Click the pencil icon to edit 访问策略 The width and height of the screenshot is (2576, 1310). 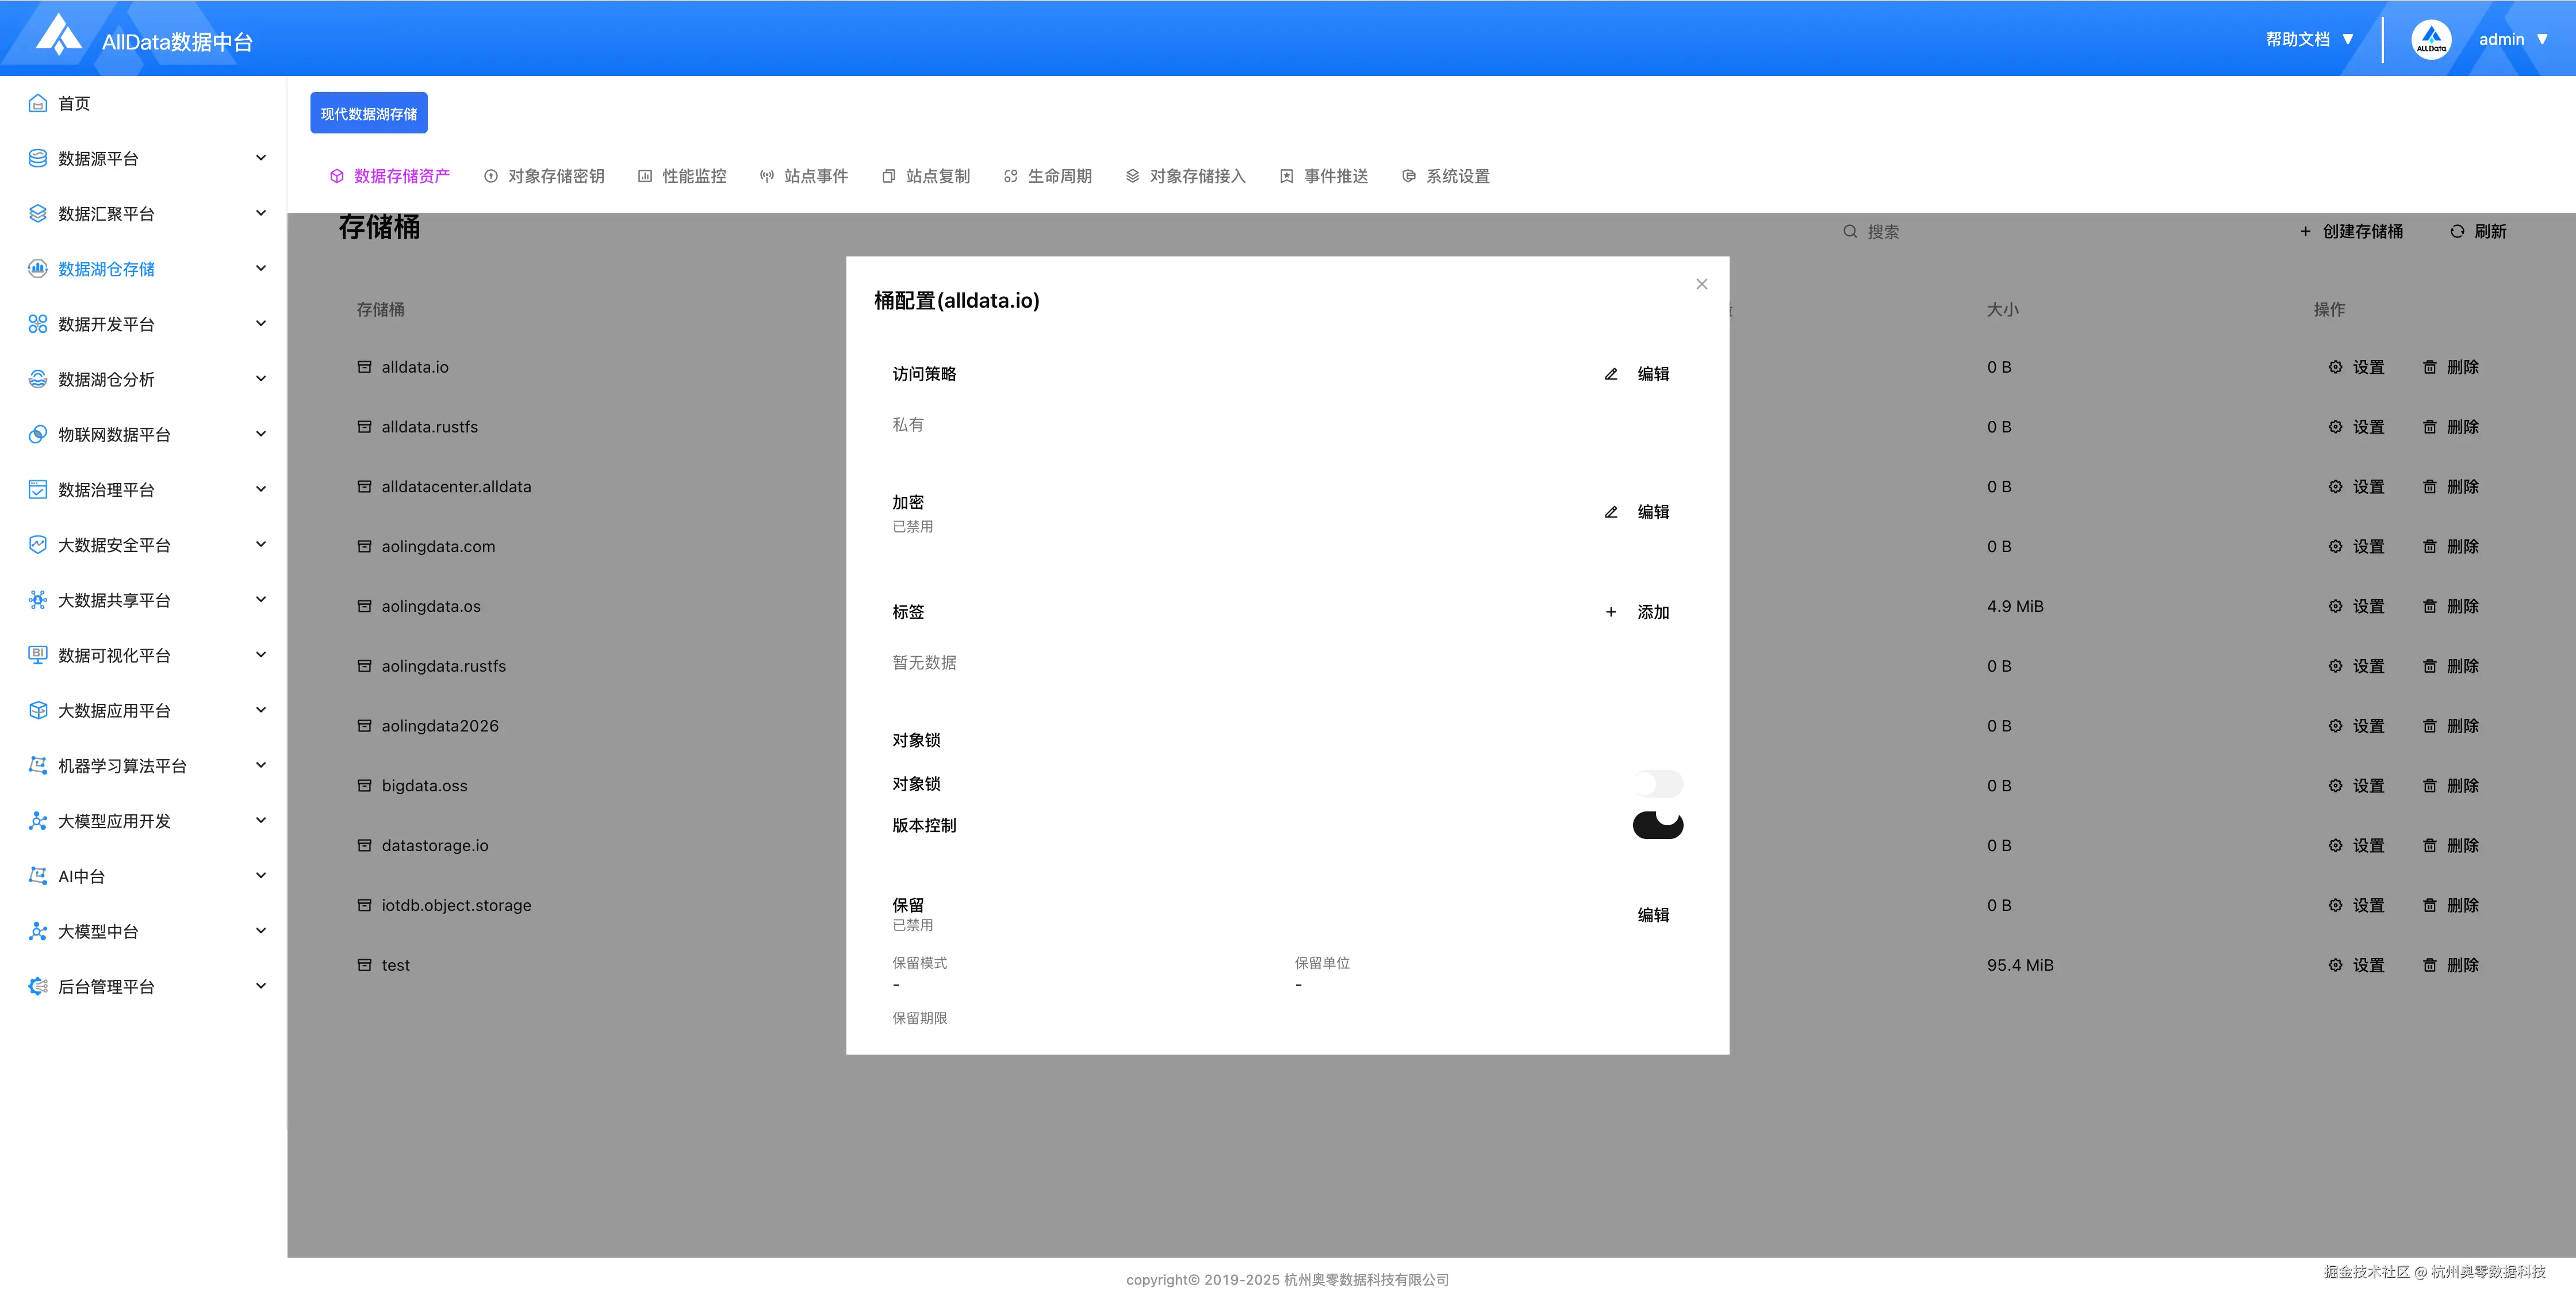point(1611,373)
